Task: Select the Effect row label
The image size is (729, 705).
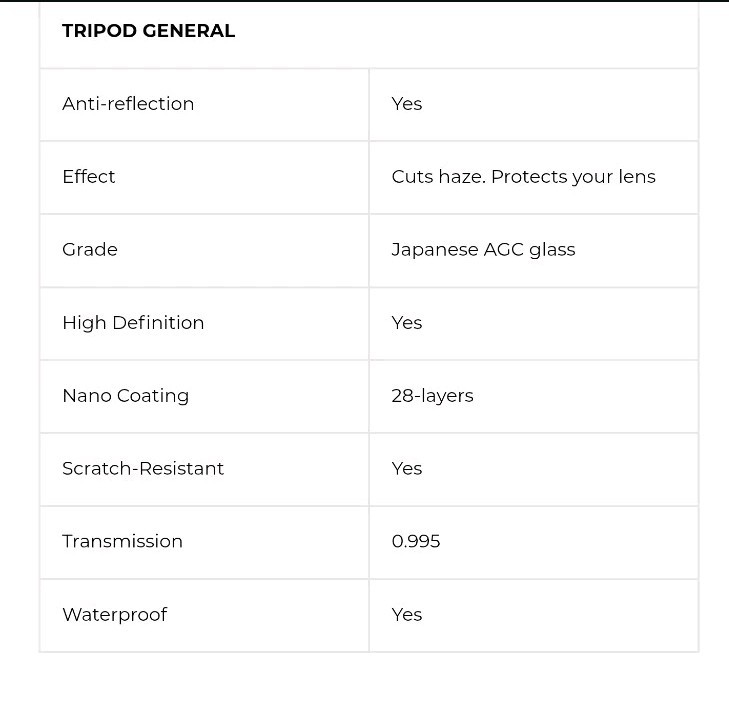Action: click(89, 177)
